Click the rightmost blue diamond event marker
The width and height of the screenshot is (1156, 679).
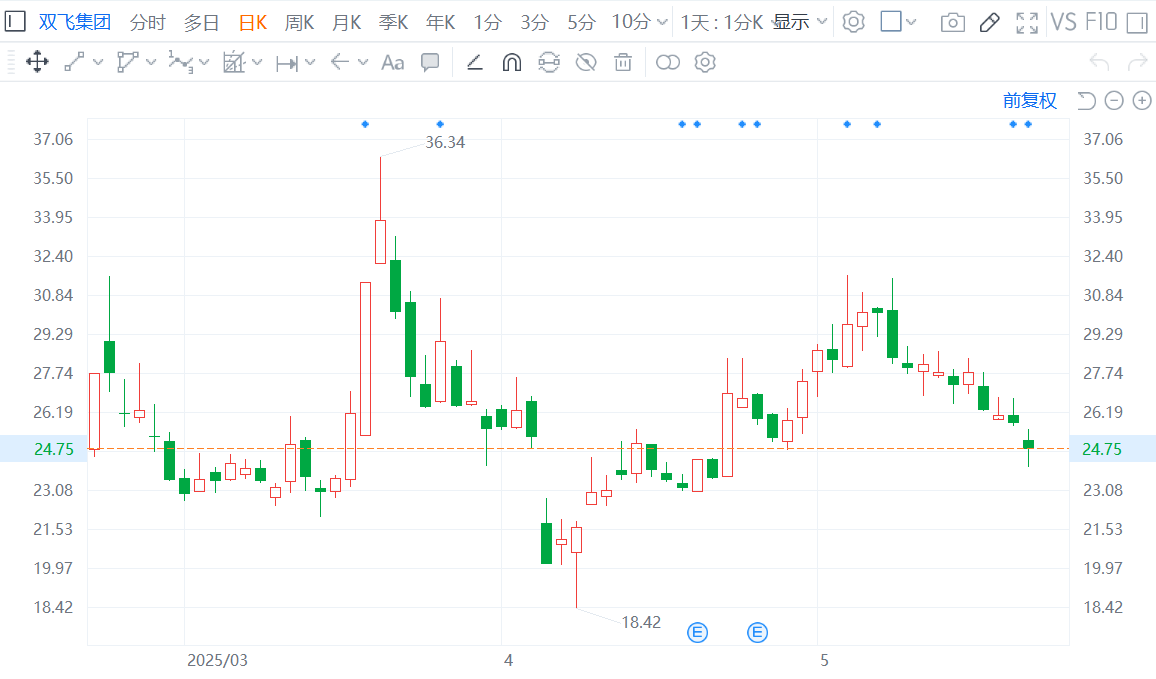[x=1028, y=124]
